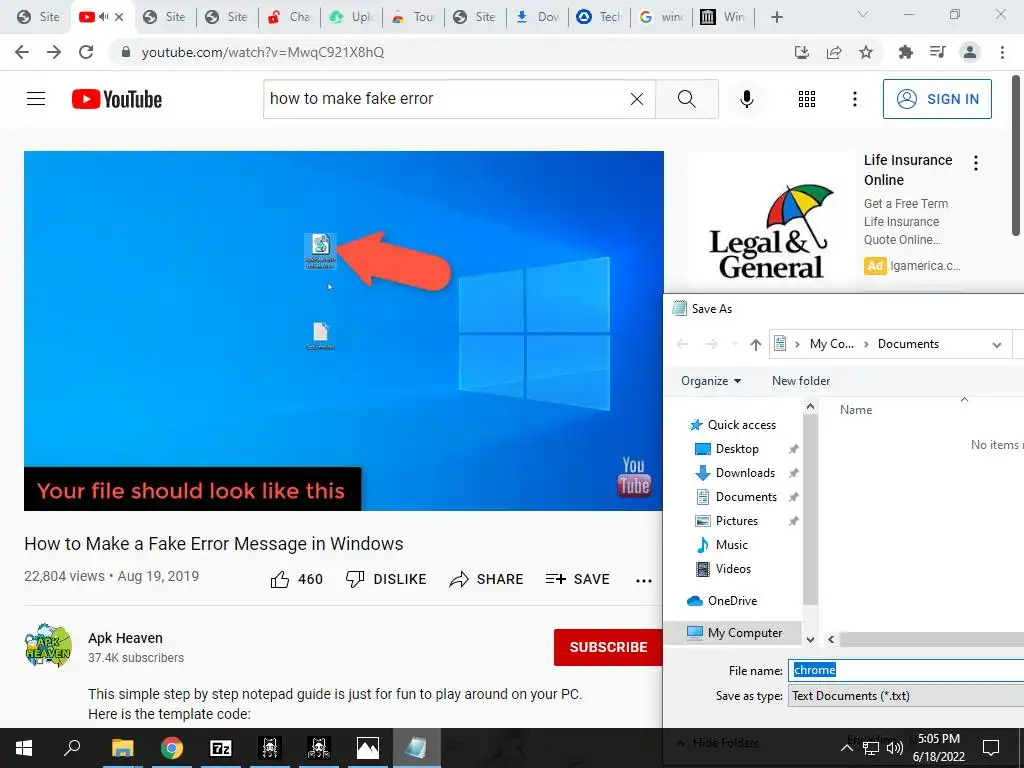Screen dimensions: 1024x768
Task: Open 7-Zip from the taskbar
Action: click(x=221, y=748)
